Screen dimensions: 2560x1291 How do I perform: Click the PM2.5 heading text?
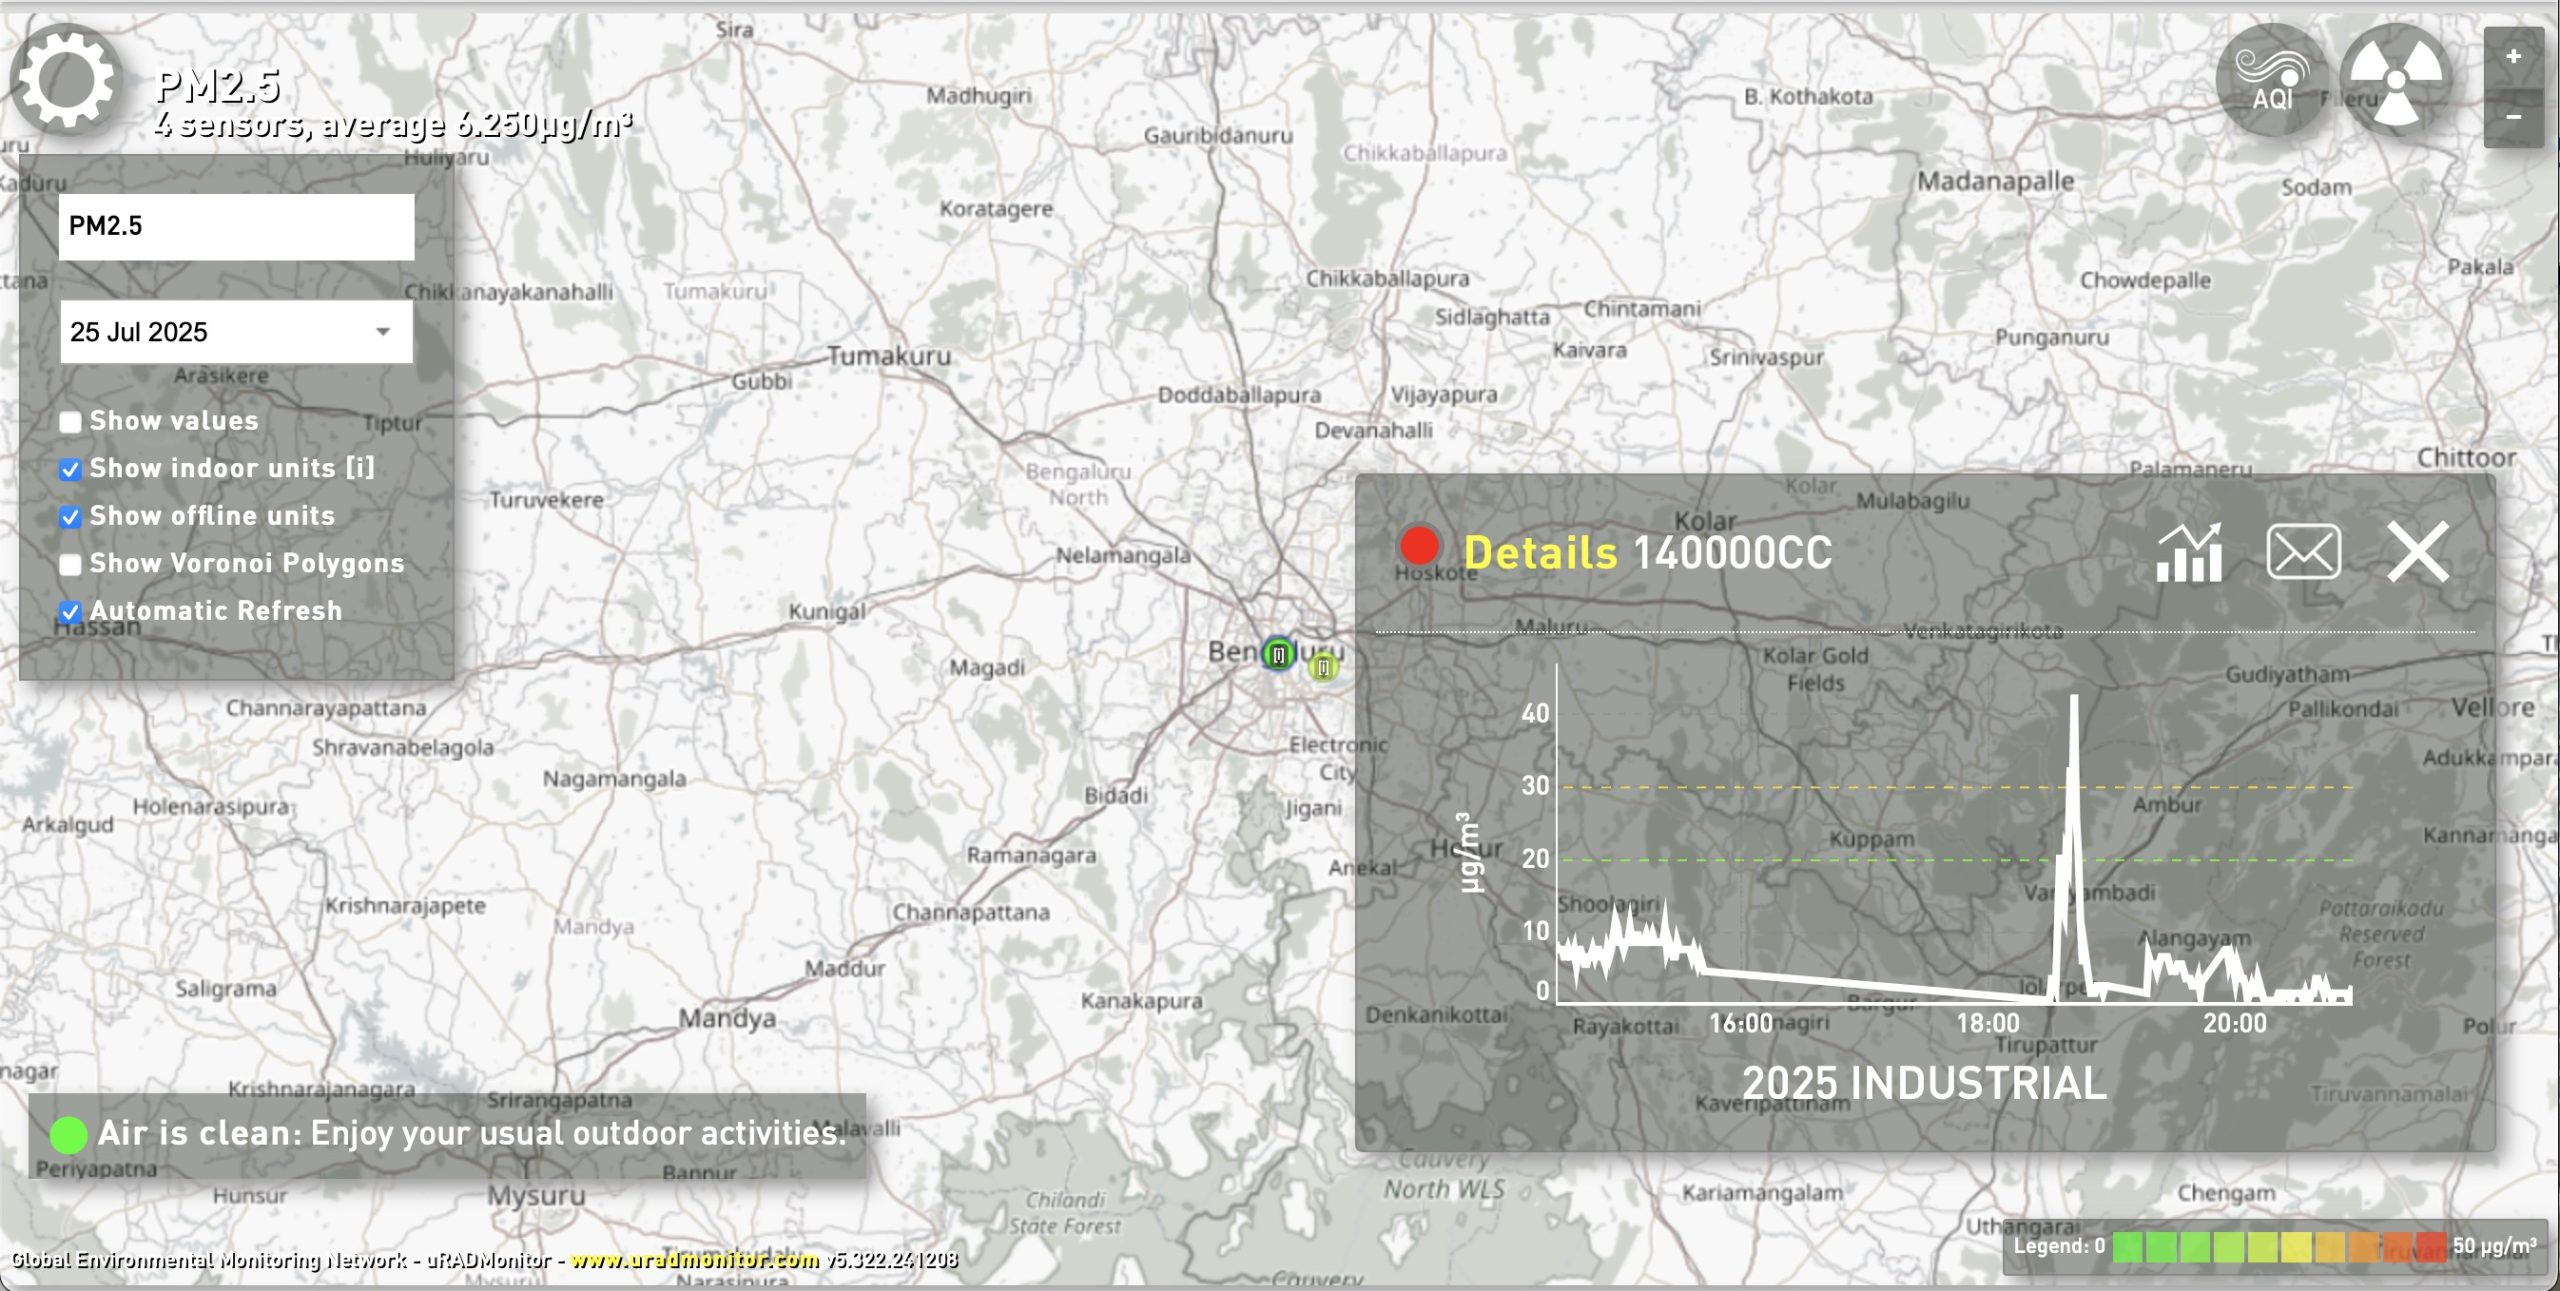[218, 87]
